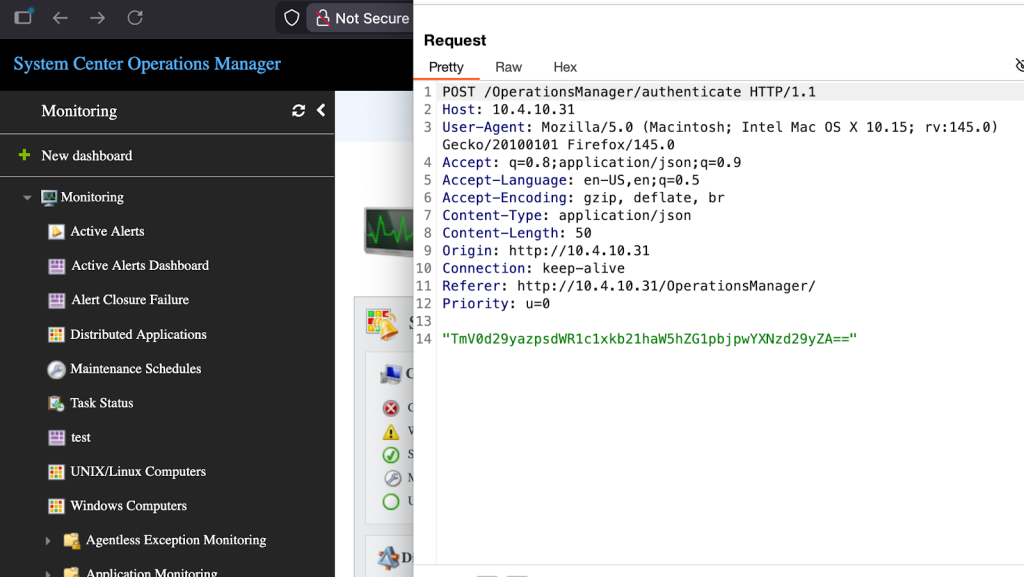The height and width of the screenshot is (577, 1024).
Task: Click the Active Alerts view icon
Action: point(57,232)
